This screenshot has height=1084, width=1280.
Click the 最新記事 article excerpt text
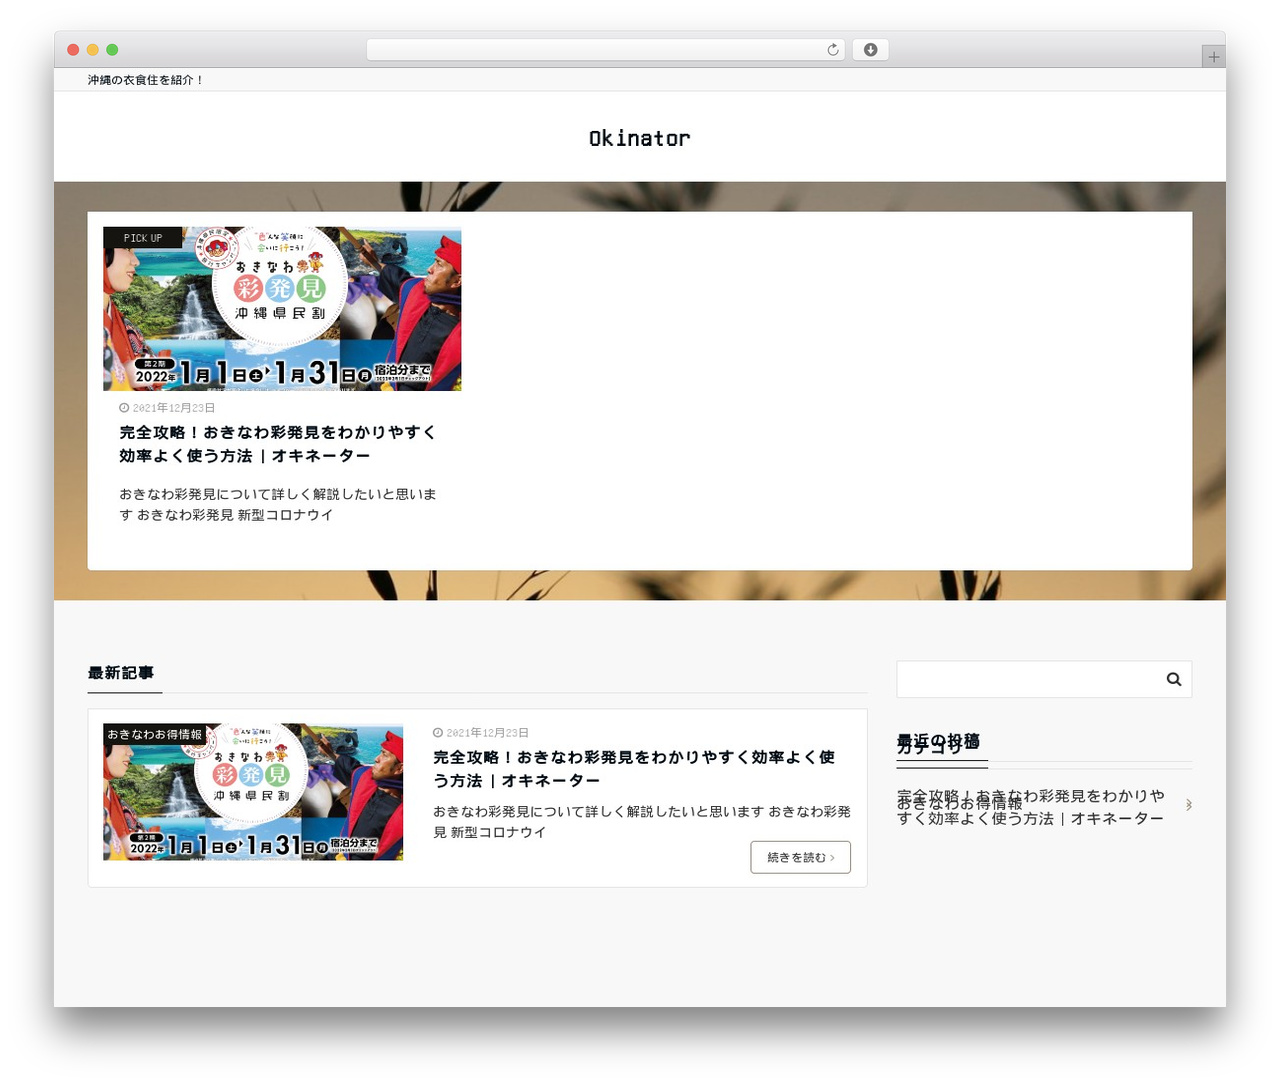642,821
